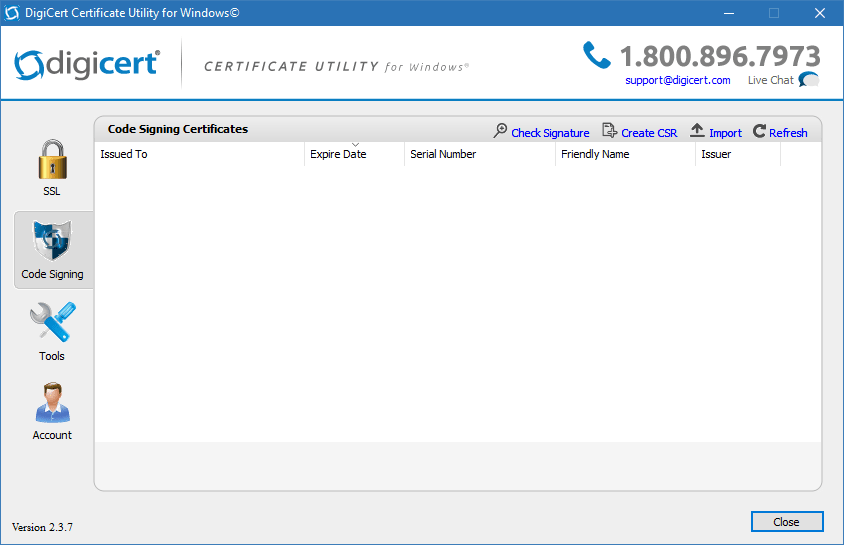Select the Code Signing shield icon
844x545 pixels.
coord(52,240)
